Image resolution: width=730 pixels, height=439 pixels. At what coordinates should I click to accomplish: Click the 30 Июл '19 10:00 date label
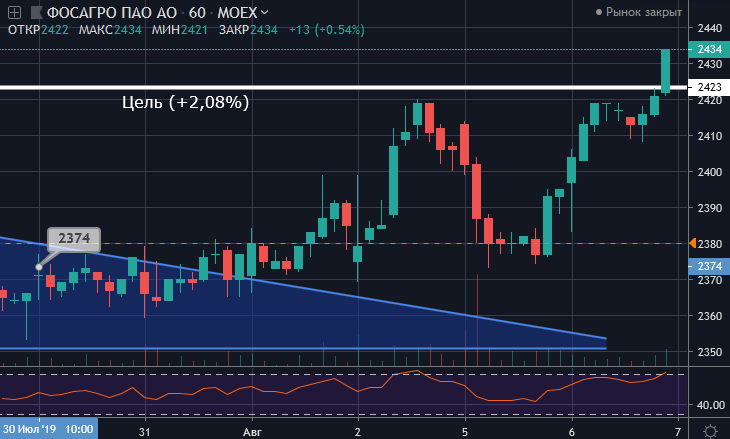tap(48, 429)
